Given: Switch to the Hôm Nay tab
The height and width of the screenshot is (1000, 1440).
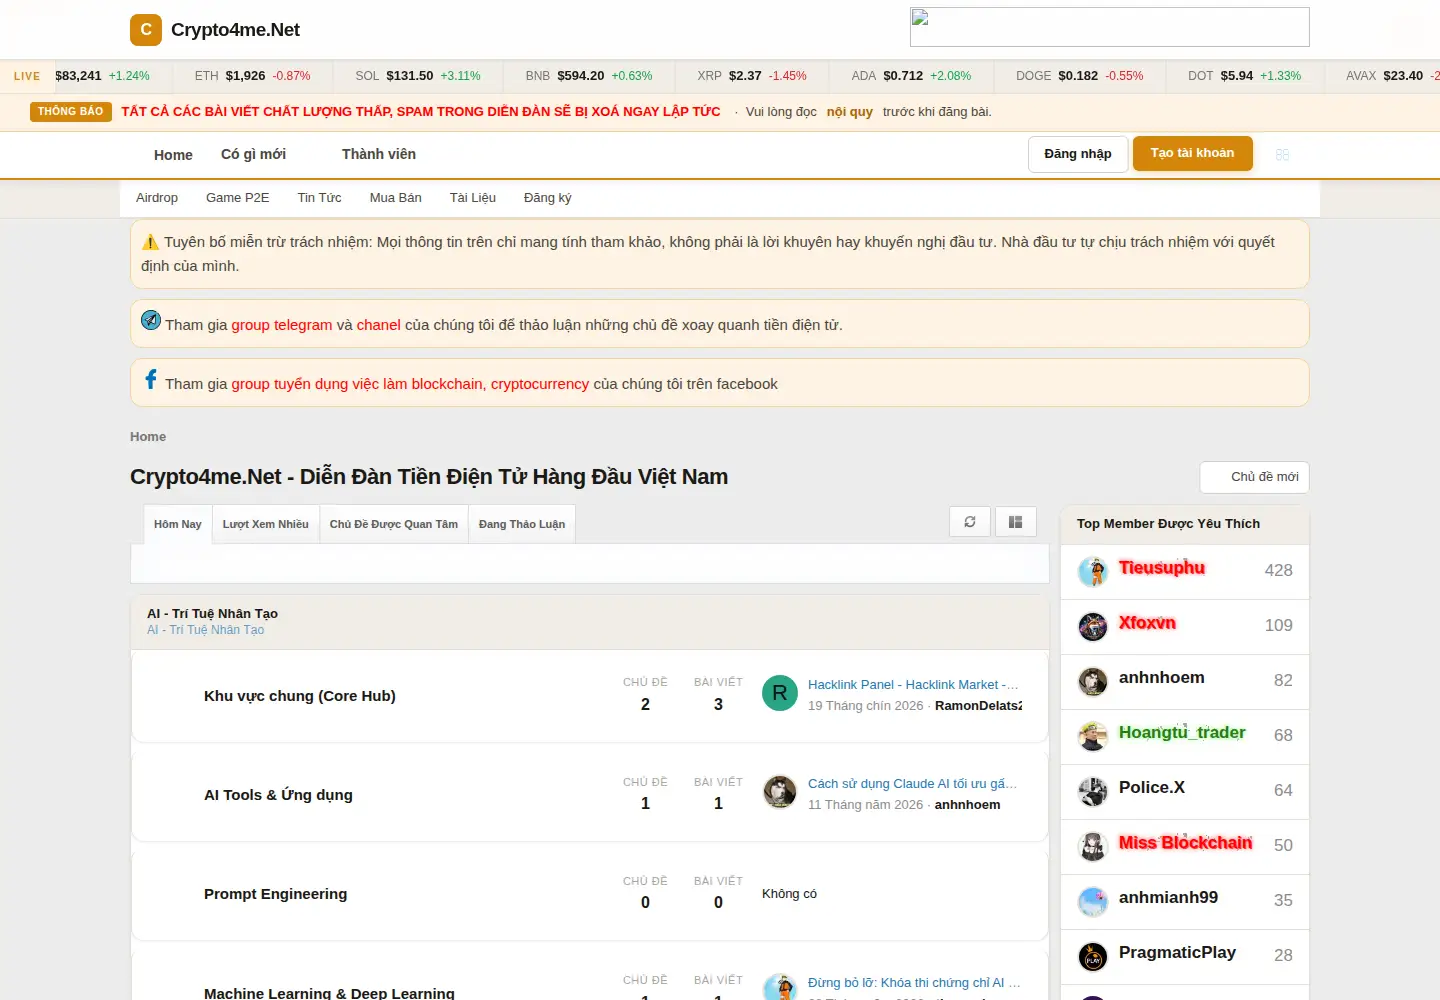Looking at the screenshot, I should (178, 524).
